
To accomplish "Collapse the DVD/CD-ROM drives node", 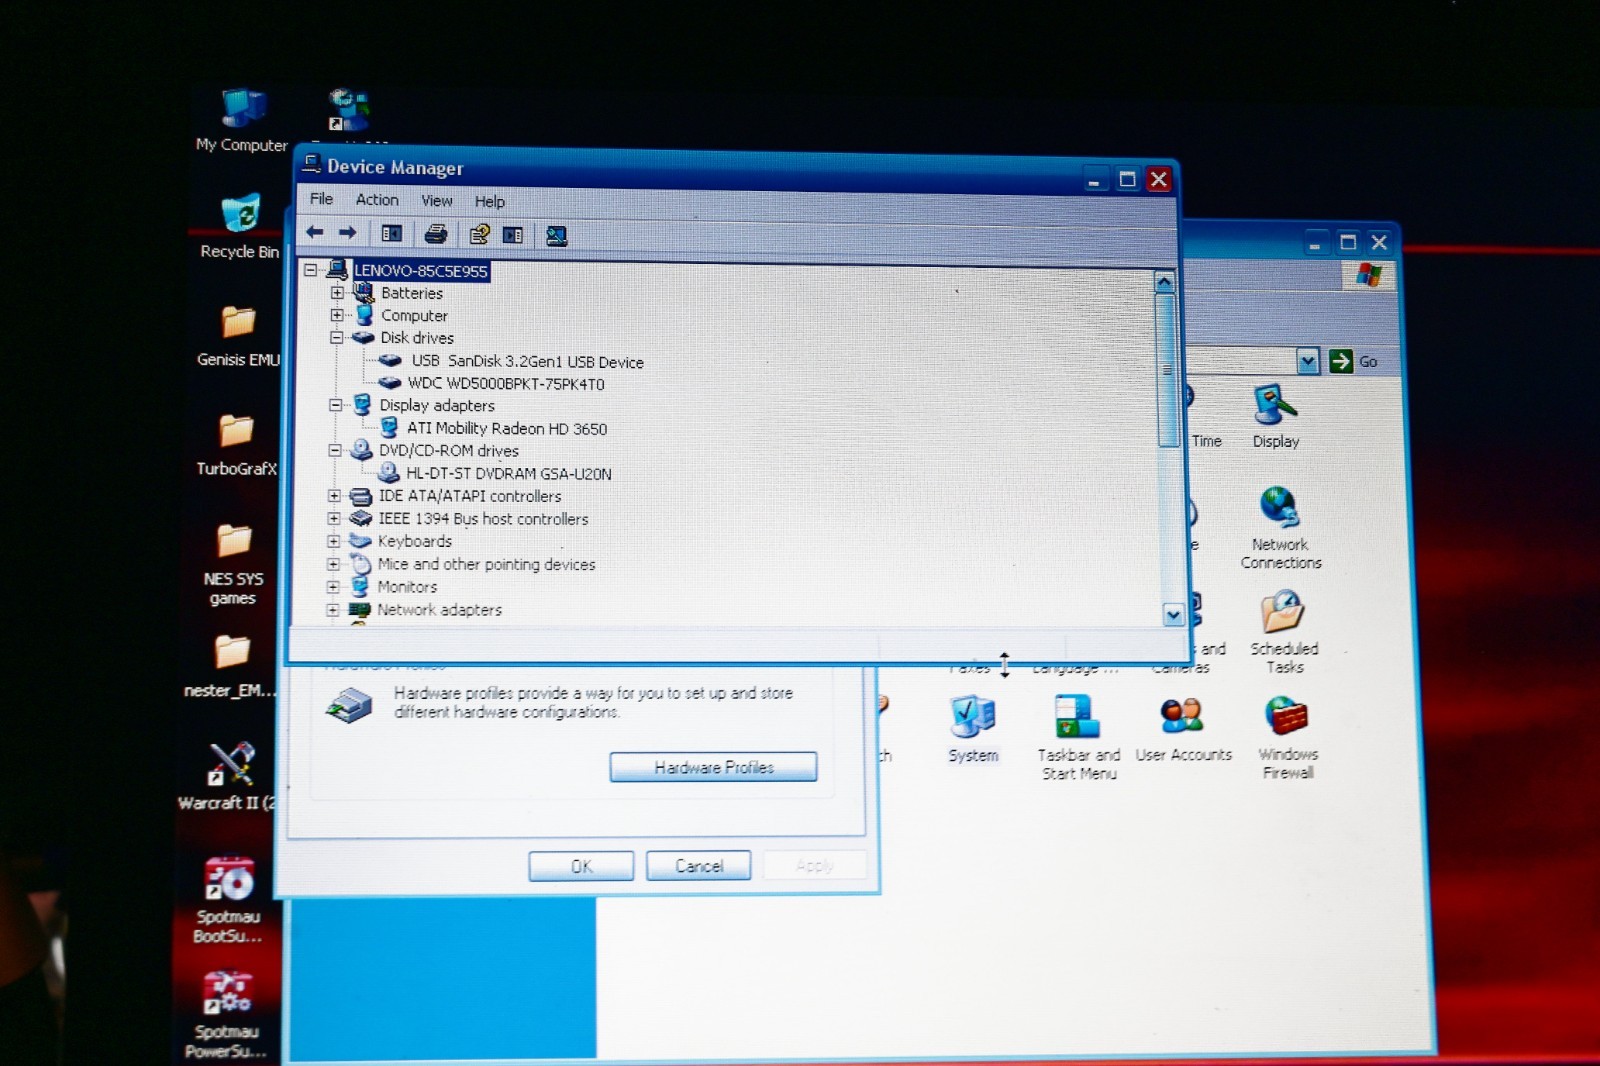I will (335, 451).
